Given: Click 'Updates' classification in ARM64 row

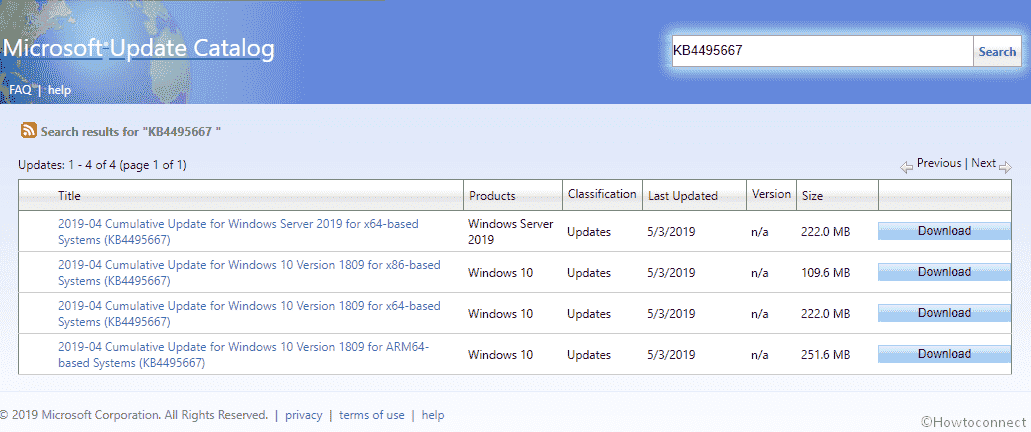Looking at the screenshot, I should point(589,355).
